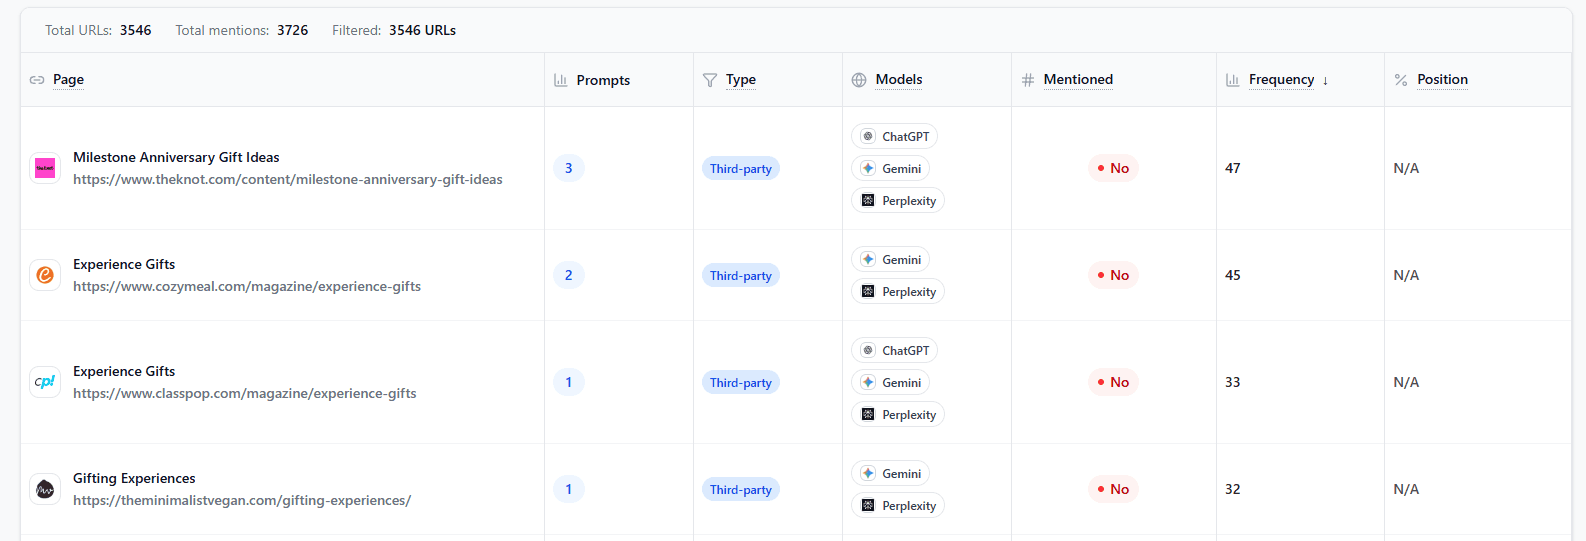Click the hash icon beside Mentioned header
The image size is (1586, 541).
pyautogui.click(x=1028, y=80)
